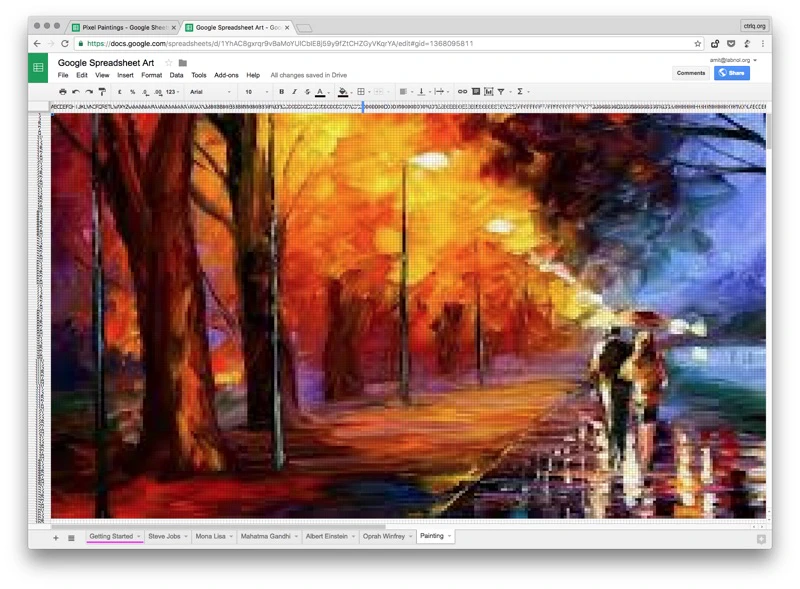This screenshot has width=800, height=589.
Task: Click the filter icon in the toolbar
Action: click(502, 91)
